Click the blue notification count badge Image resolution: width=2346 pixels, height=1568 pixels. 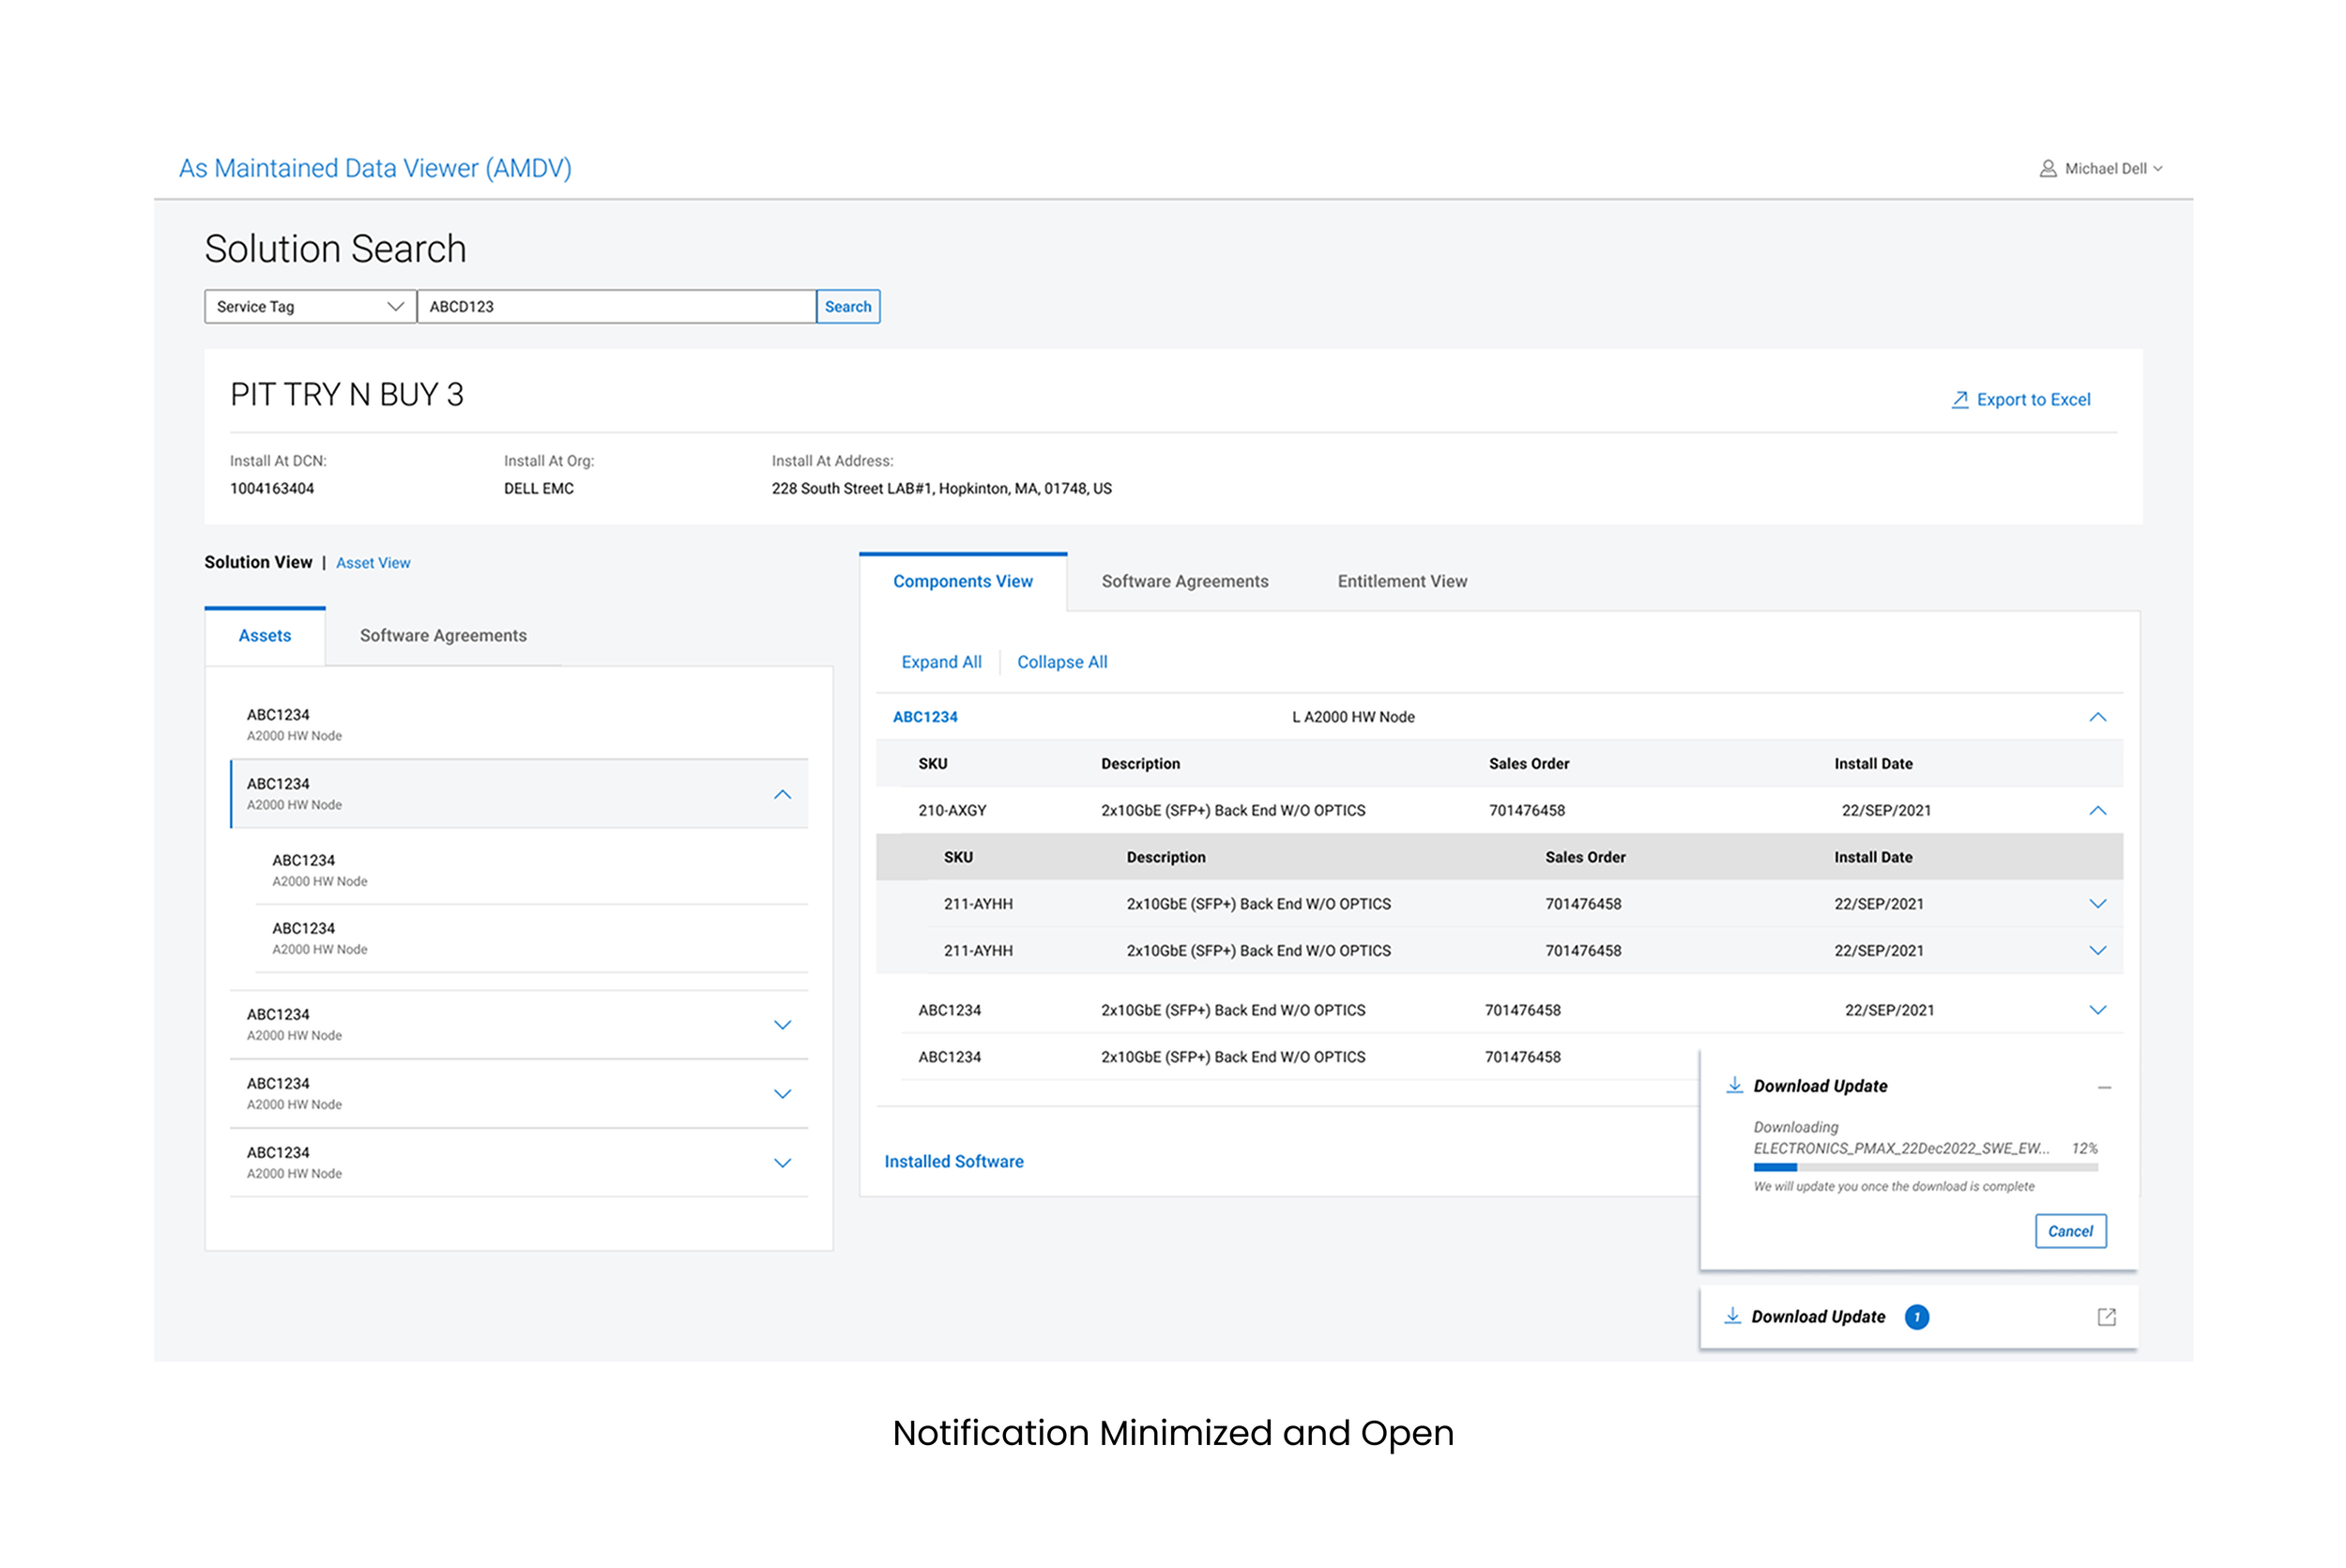click(1916, 1317)
